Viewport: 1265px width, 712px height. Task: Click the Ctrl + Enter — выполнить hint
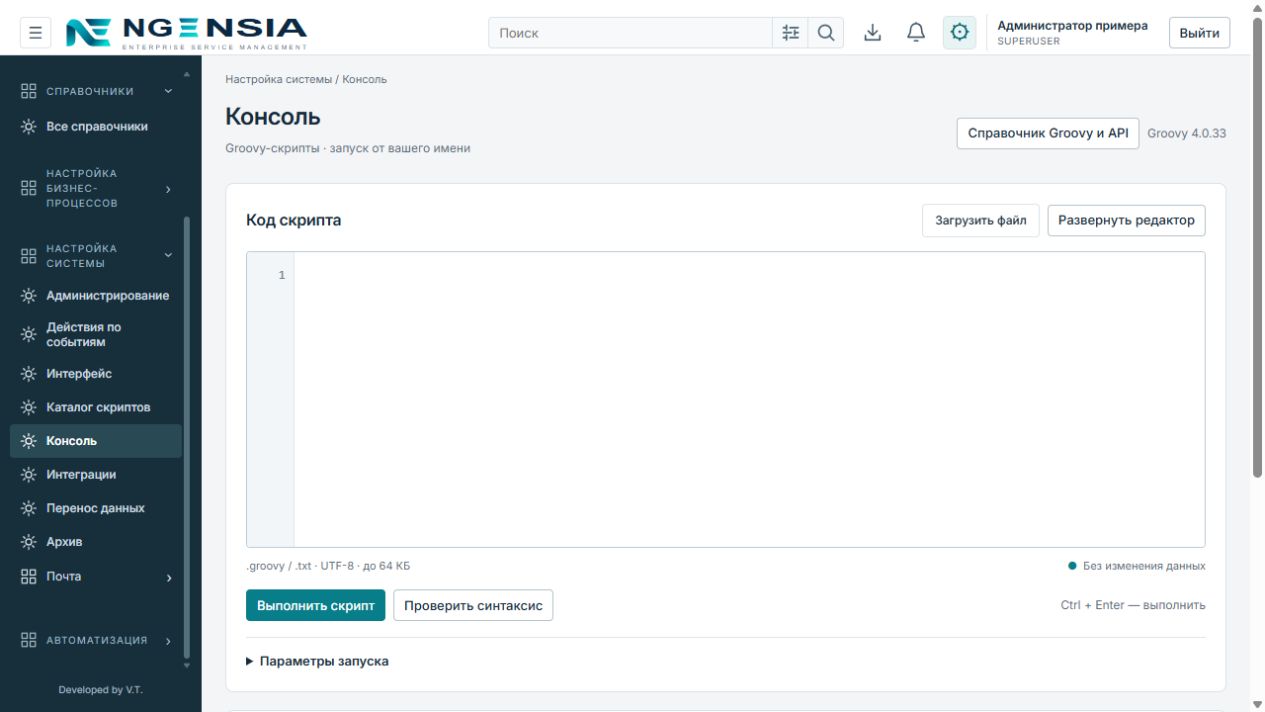click(1133, 605)
